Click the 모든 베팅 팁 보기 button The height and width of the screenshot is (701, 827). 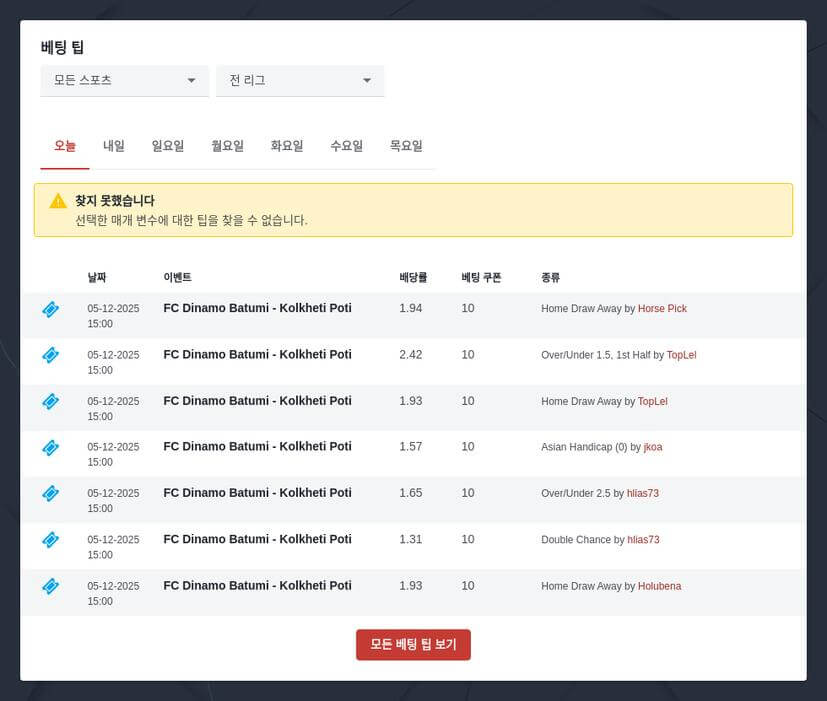point(413,645)
